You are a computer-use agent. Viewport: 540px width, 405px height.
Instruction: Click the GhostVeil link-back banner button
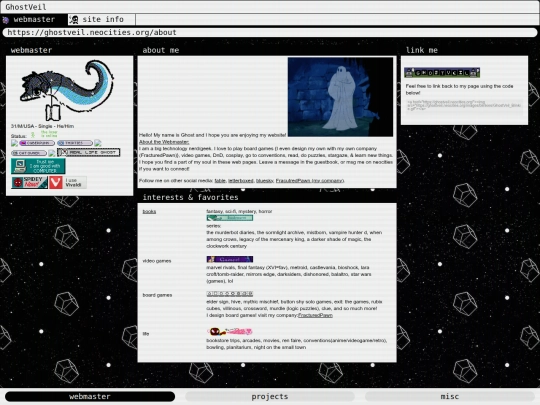point(442,72)
